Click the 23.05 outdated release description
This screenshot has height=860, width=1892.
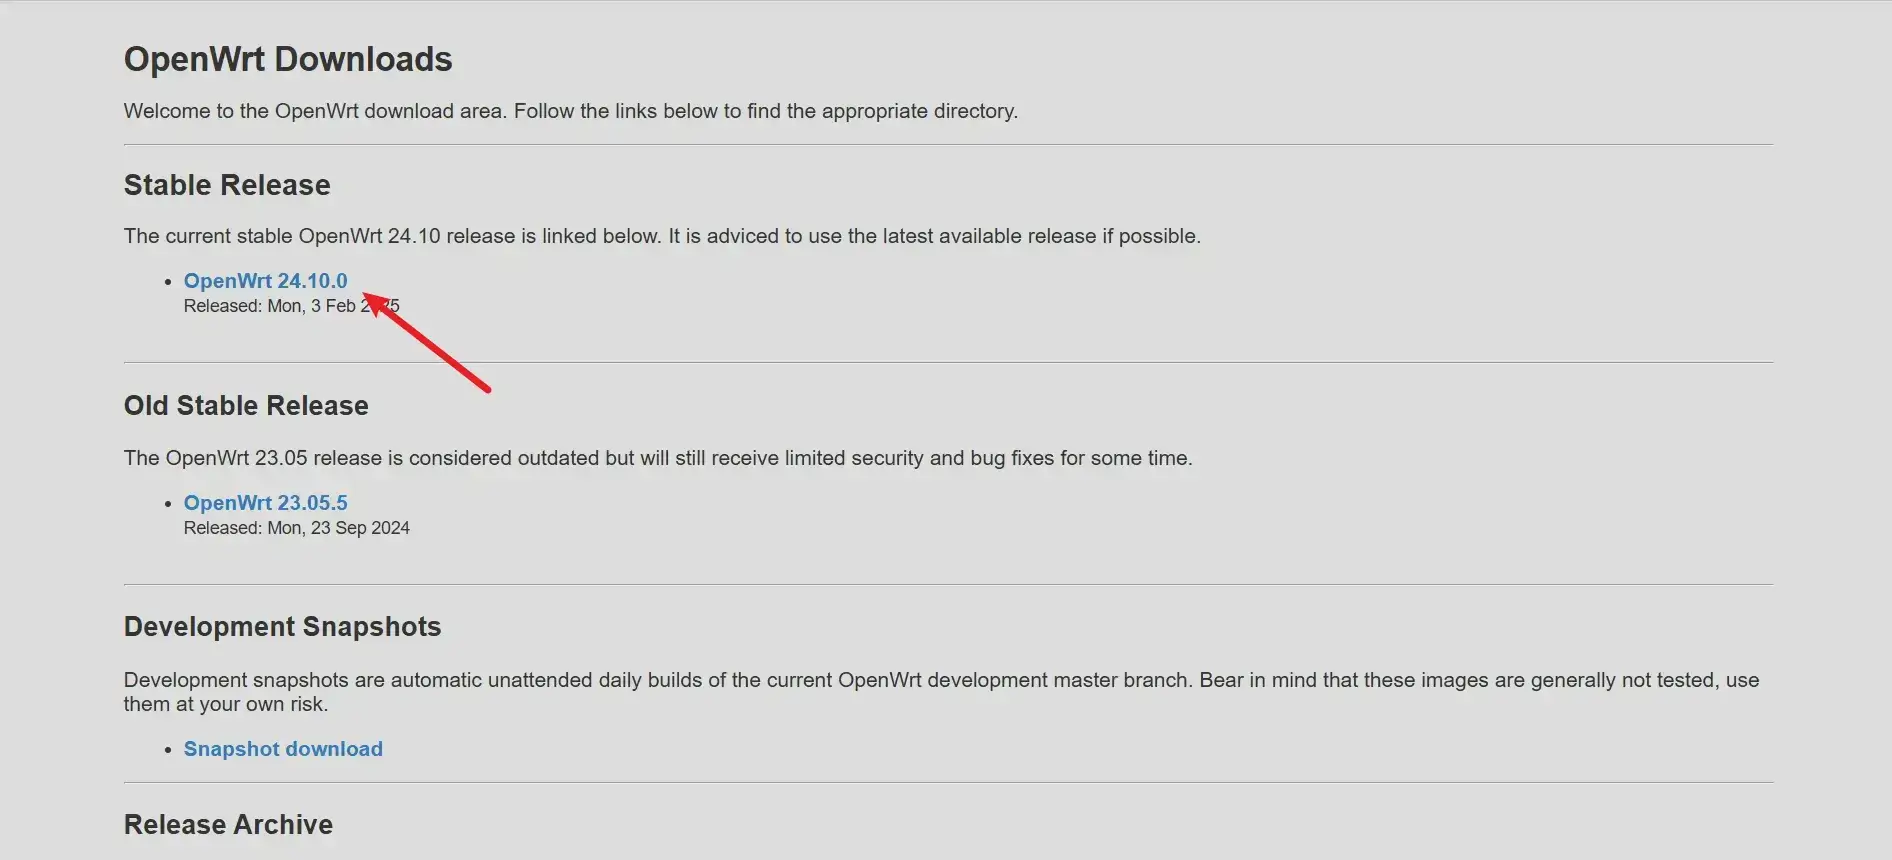coord(658,458)
